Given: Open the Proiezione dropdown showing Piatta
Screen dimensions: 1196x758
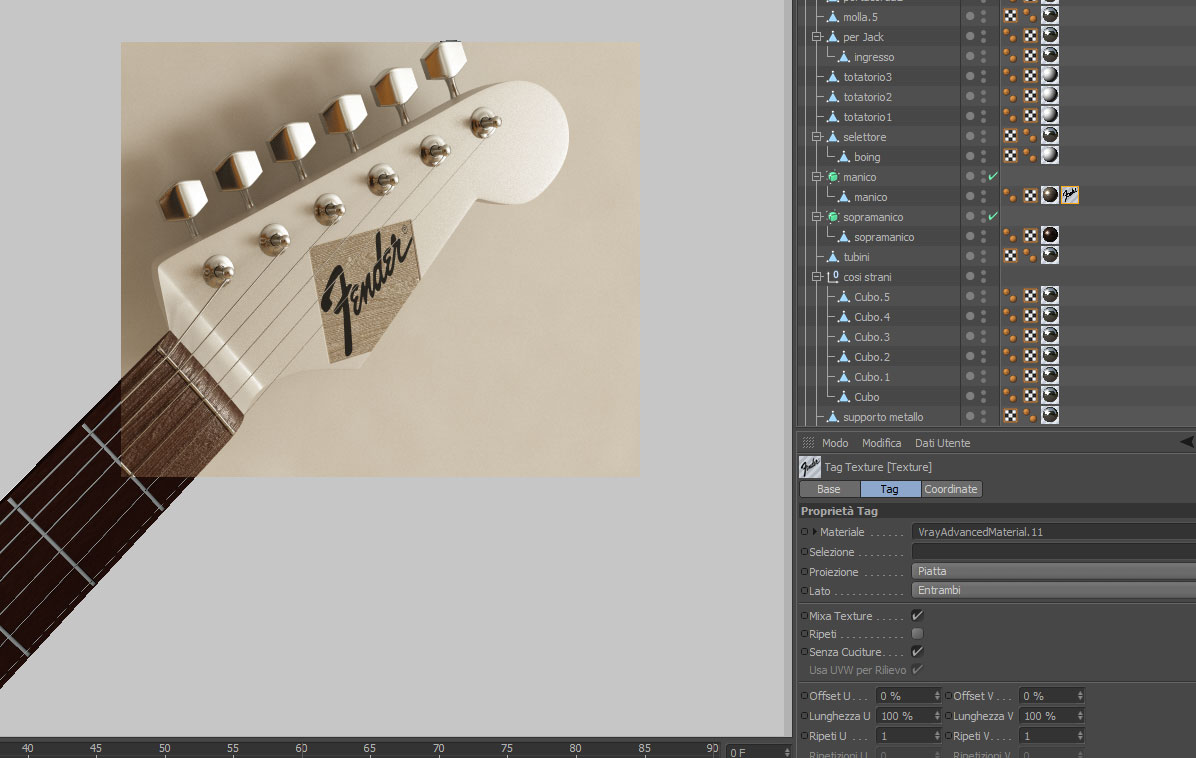Looking at the screenshot, I should (x=1053, y=571).
